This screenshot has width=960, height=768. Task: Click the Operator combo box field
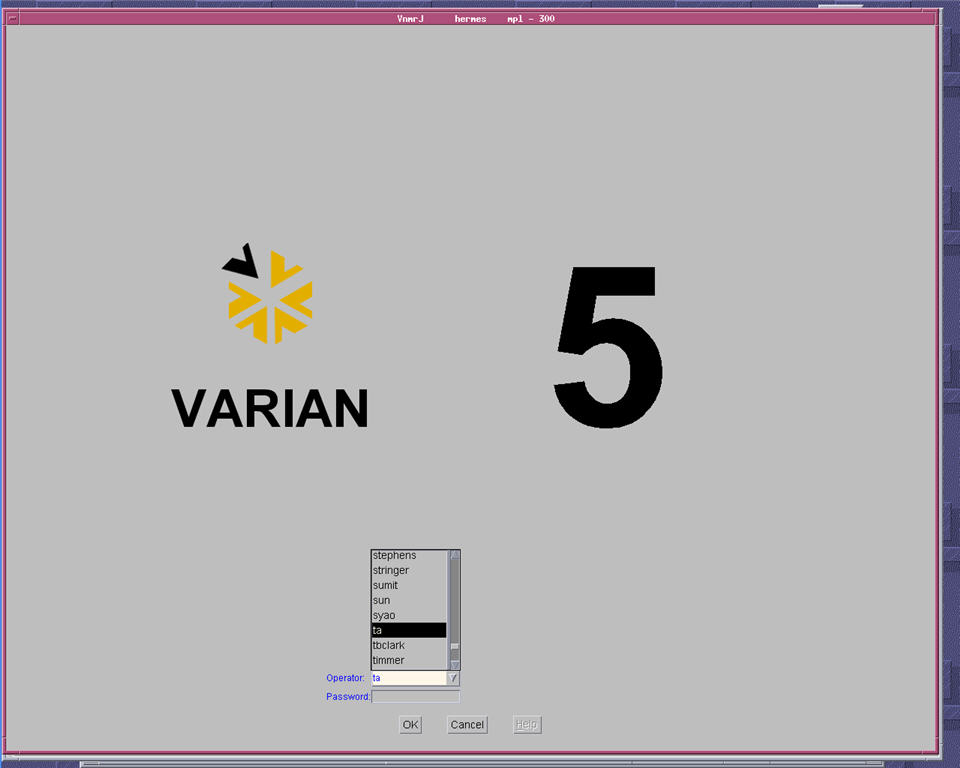(x=410, y=678)
